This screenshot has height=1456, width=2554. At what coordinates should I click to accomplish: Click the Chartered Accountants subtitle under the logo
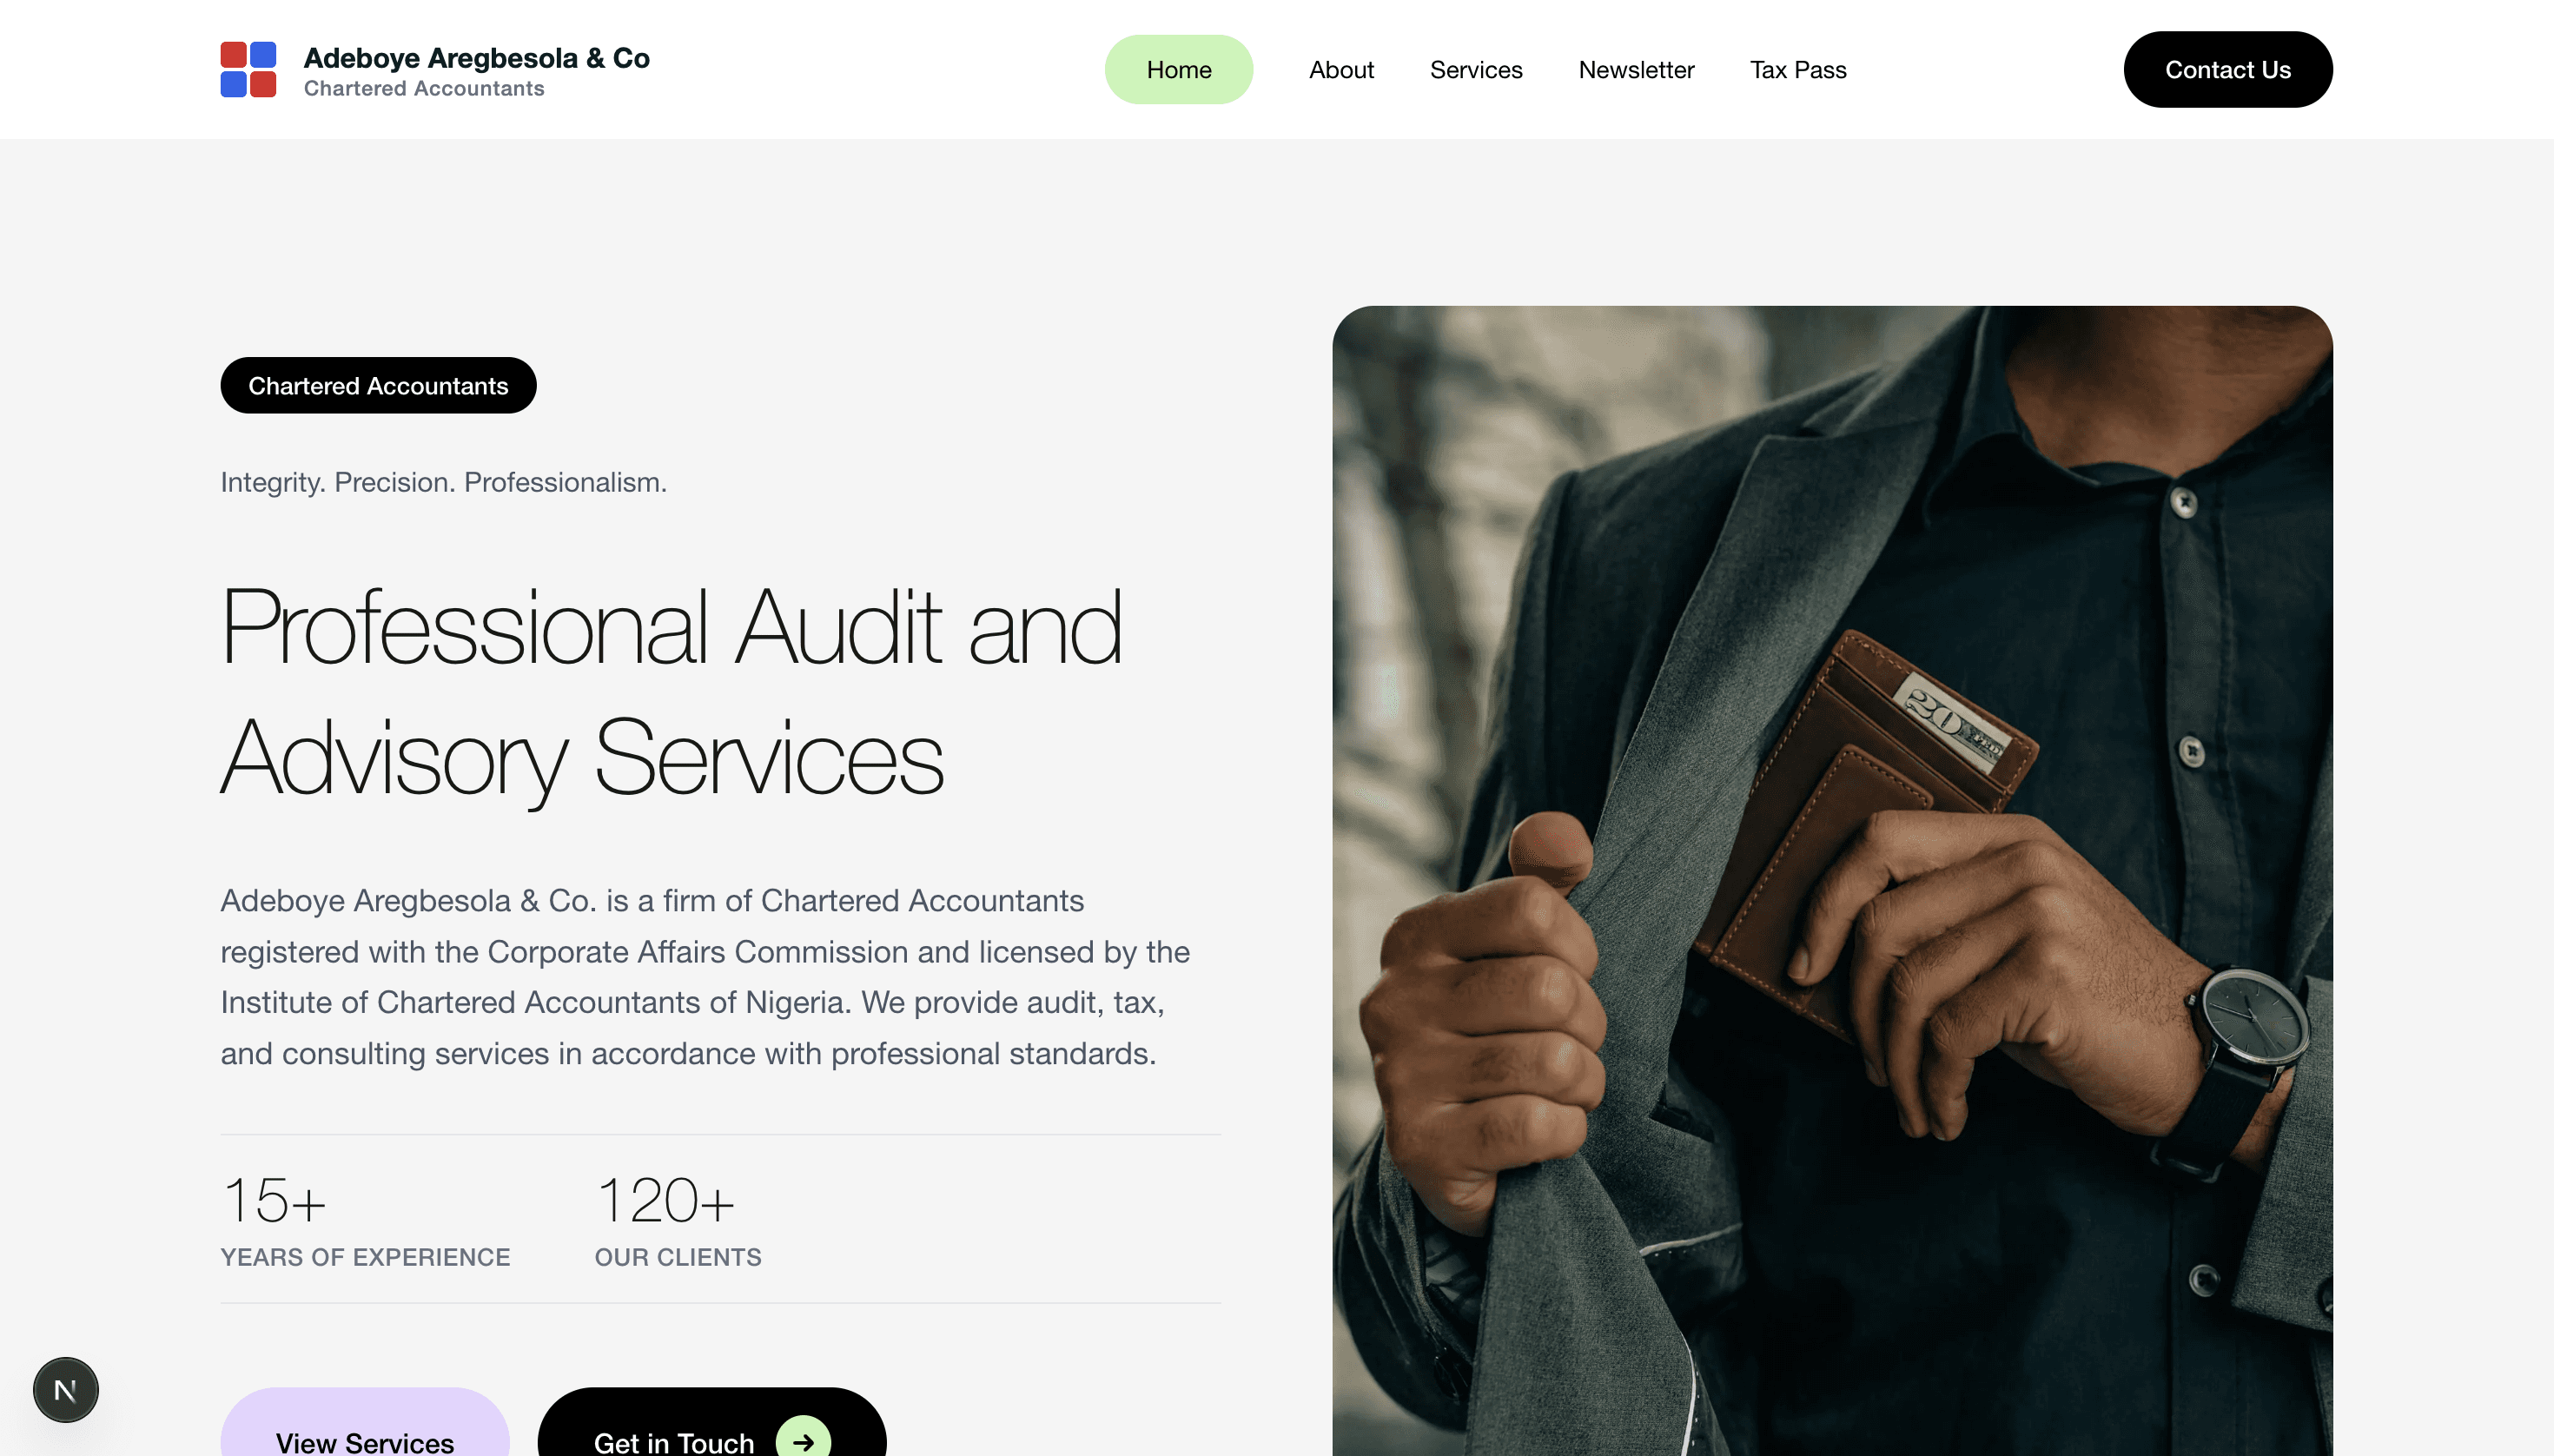(x=424, y=88)
